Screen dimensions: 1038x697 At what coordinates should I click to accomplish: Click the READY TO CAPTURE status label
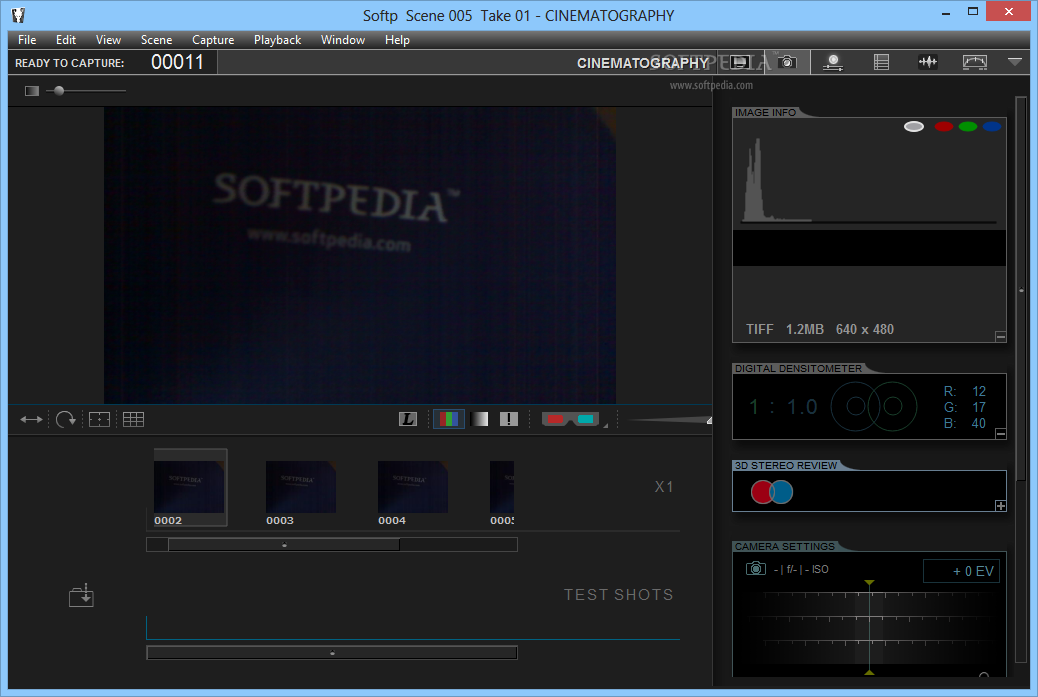click(70, 63)
